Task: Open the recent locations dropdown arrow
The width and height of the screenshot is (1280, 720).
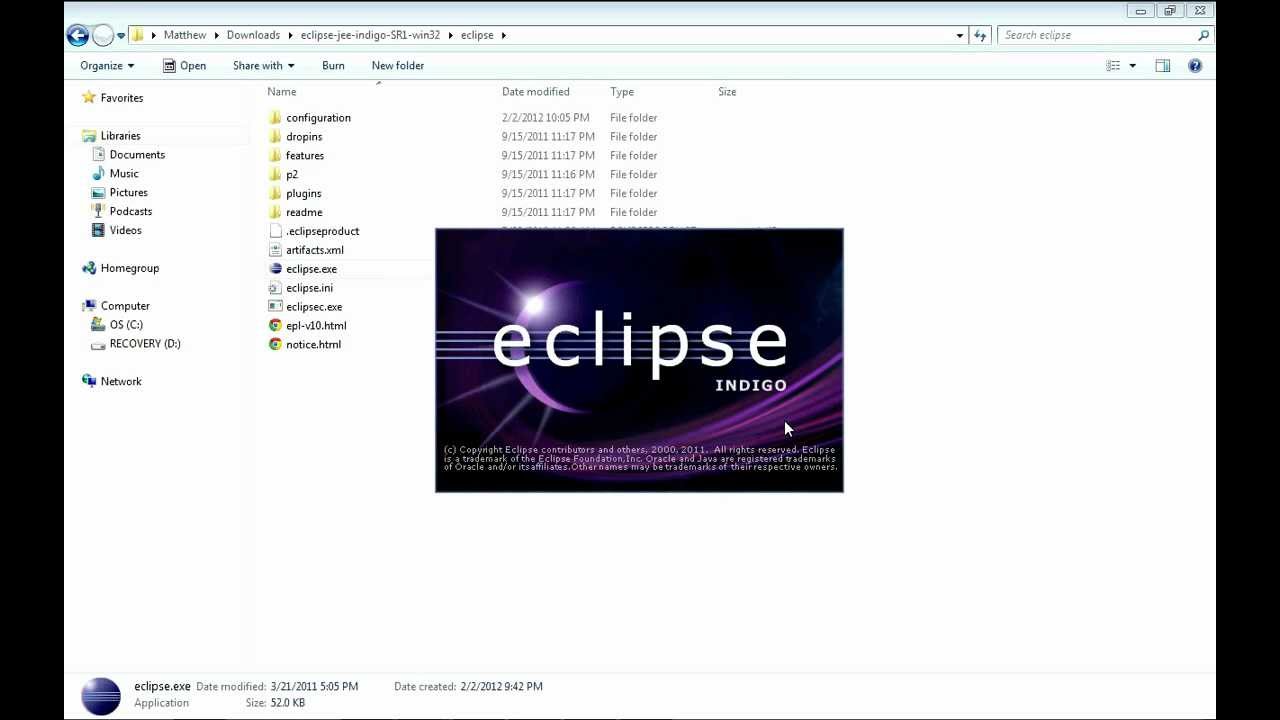Action: click(121, 36)
